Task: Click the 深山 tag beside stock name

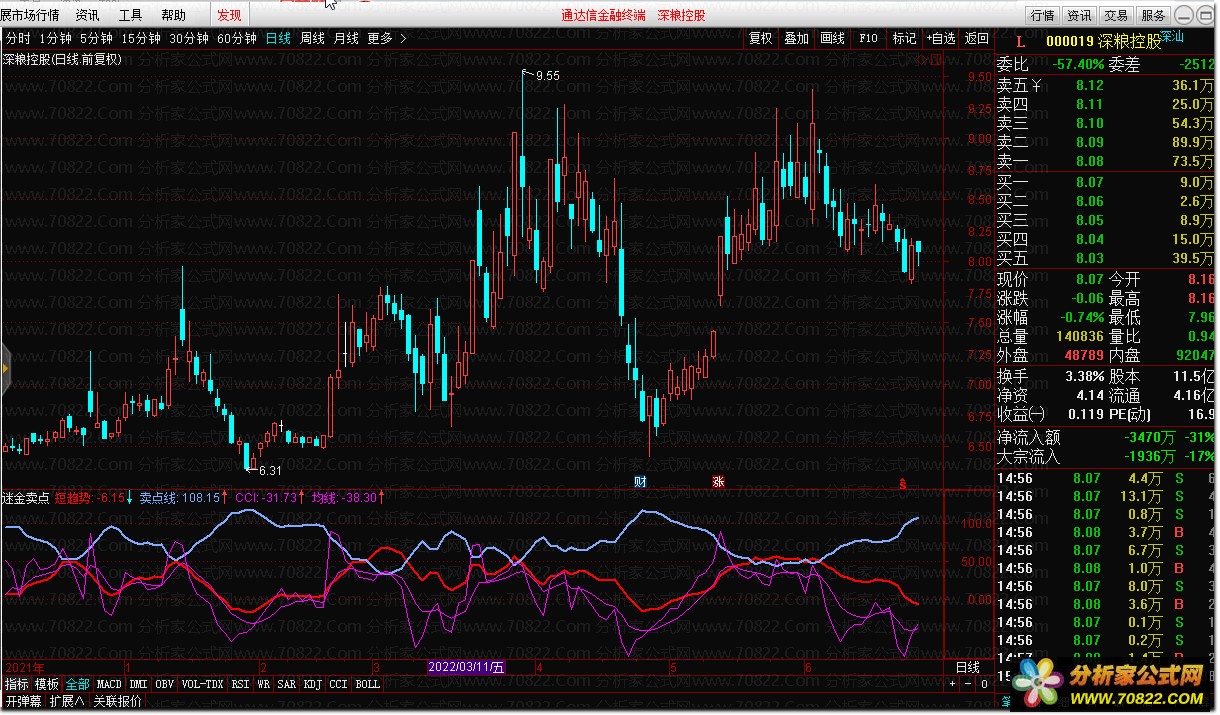Action: click(x=1174, y=37)
